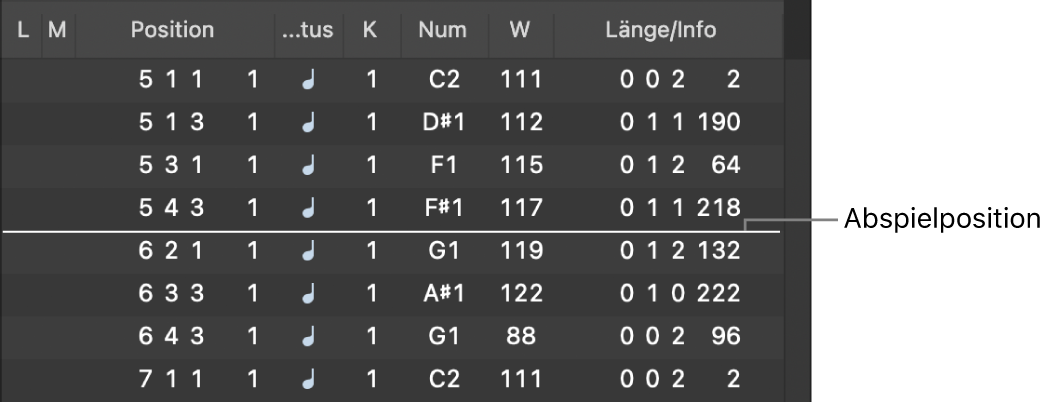Click note icon in G1 row at 6 4 3
The image size is (1061, 404).
click(x=309, y=337)
